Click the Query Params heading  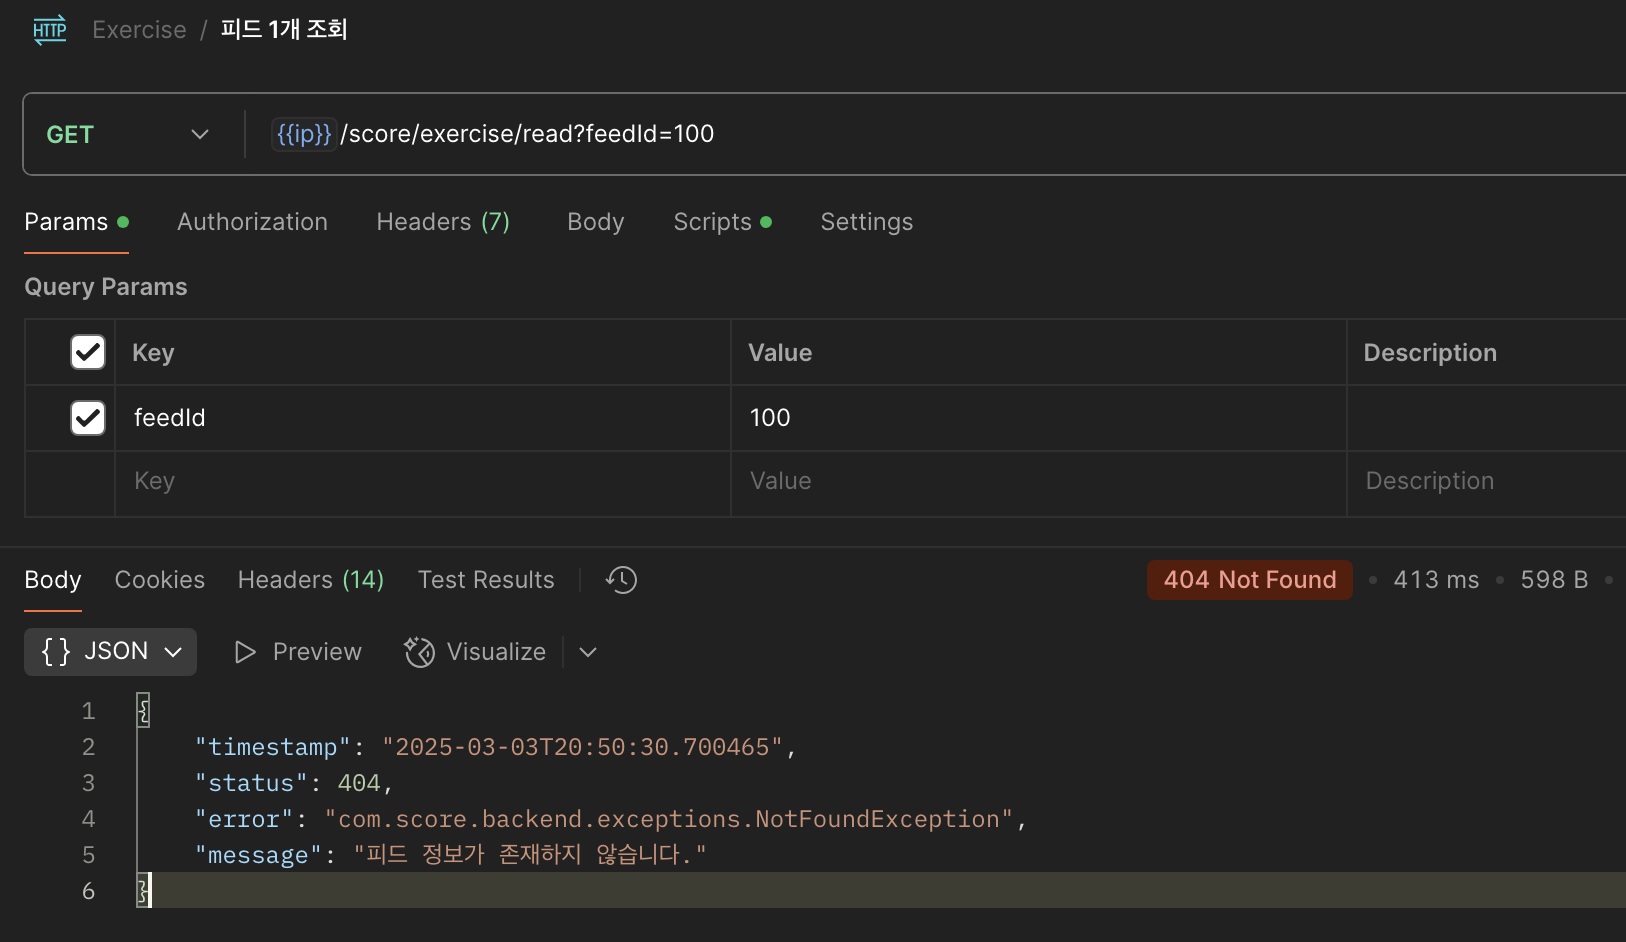[106, 287]
